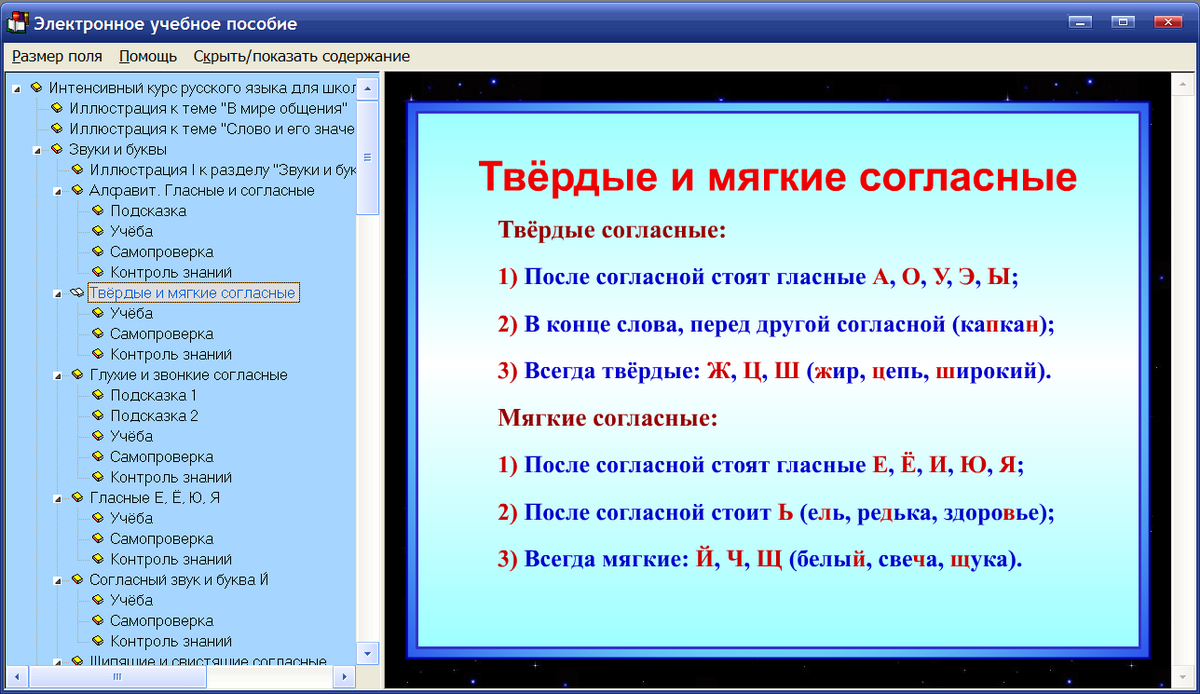Click tree horizontal scrollbar right arrow
The height and width of the screenshot is (694, 1200).
coord(346,677)
